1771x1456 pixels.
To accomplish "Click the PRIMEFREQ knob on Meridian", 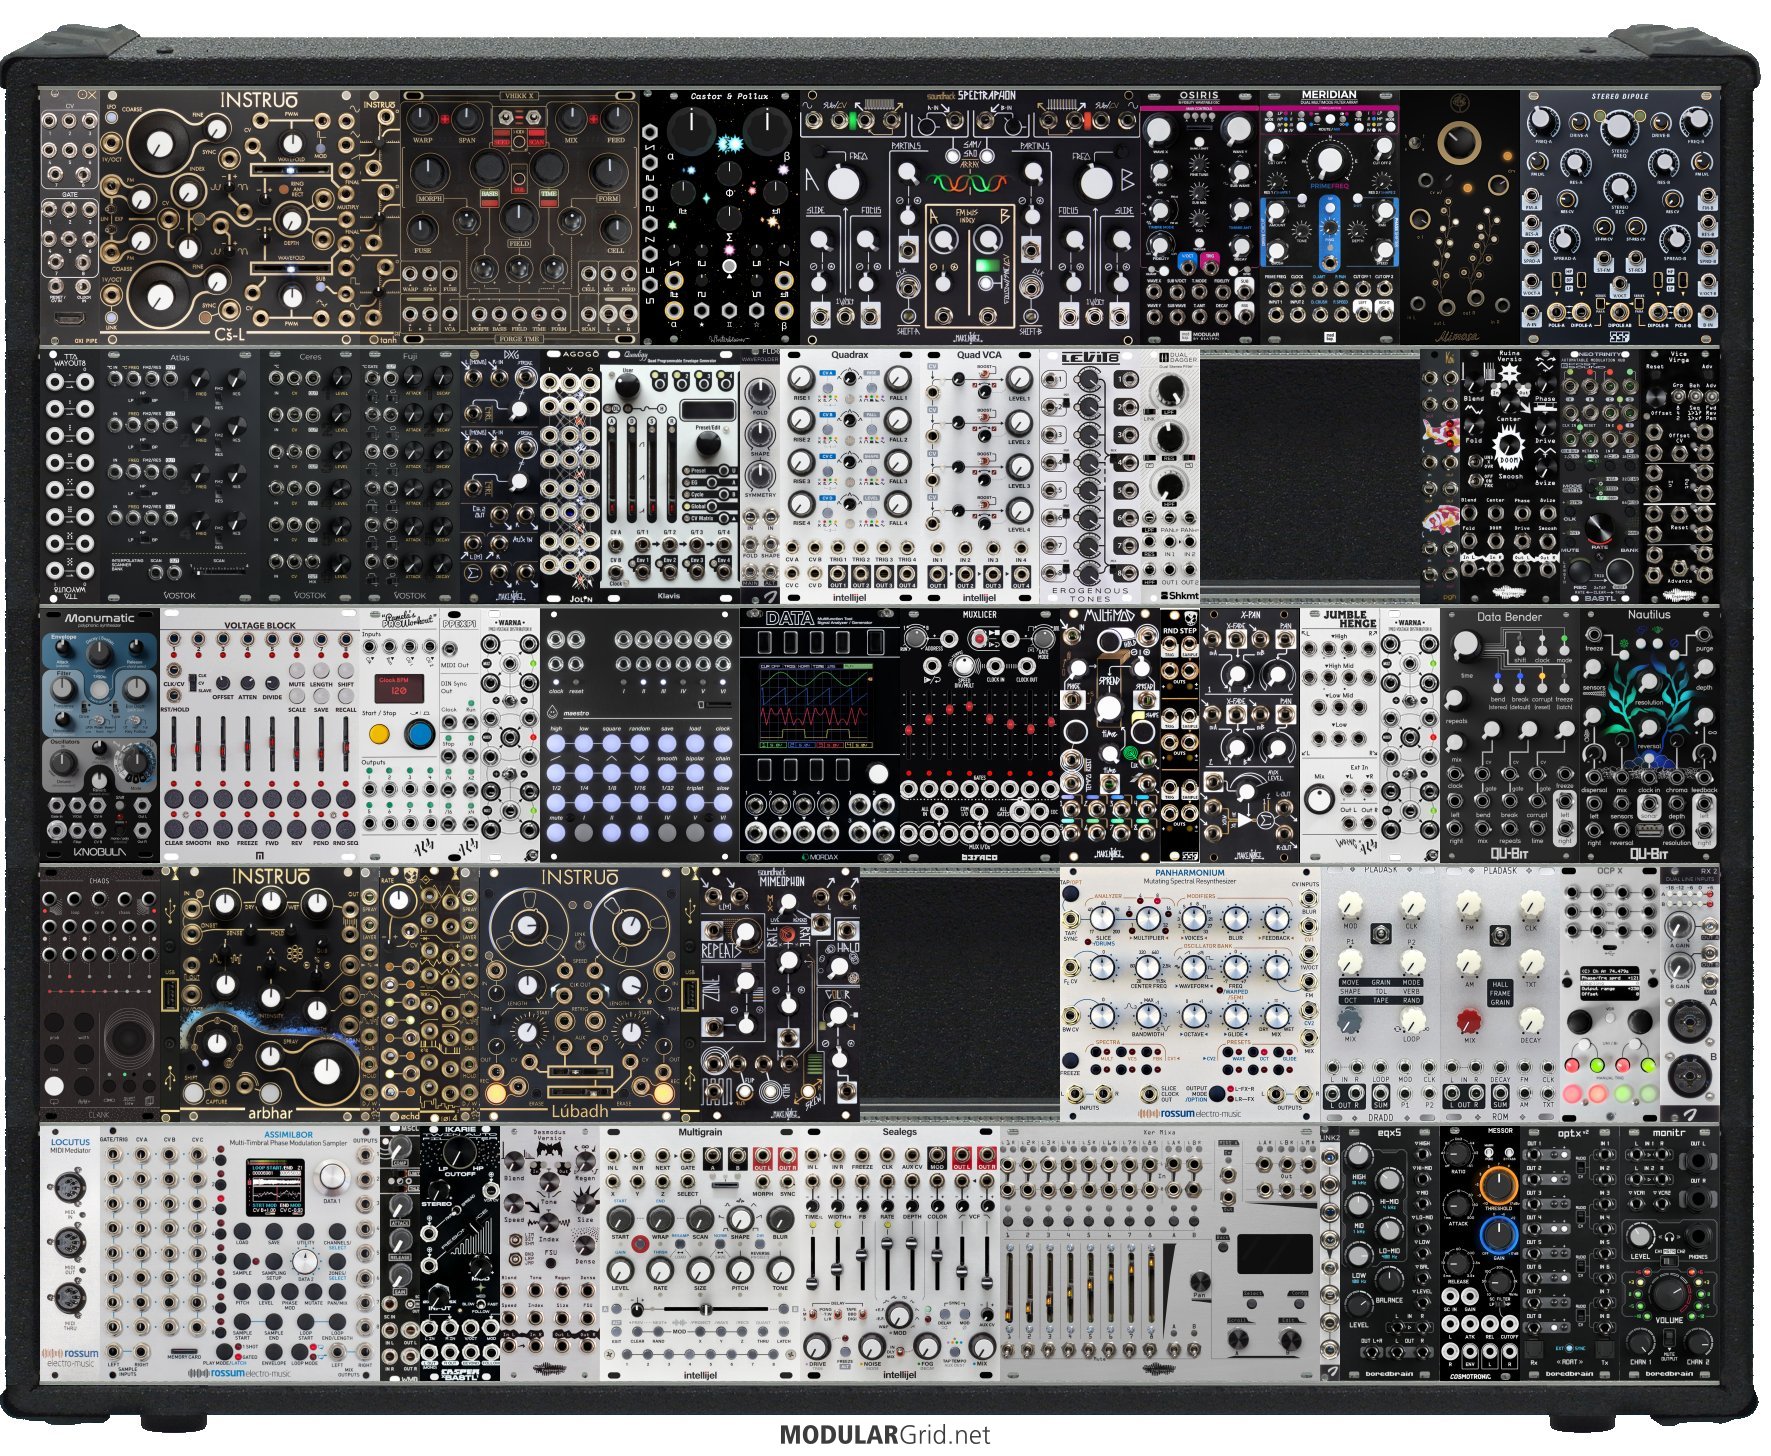I will [1328, 161].
